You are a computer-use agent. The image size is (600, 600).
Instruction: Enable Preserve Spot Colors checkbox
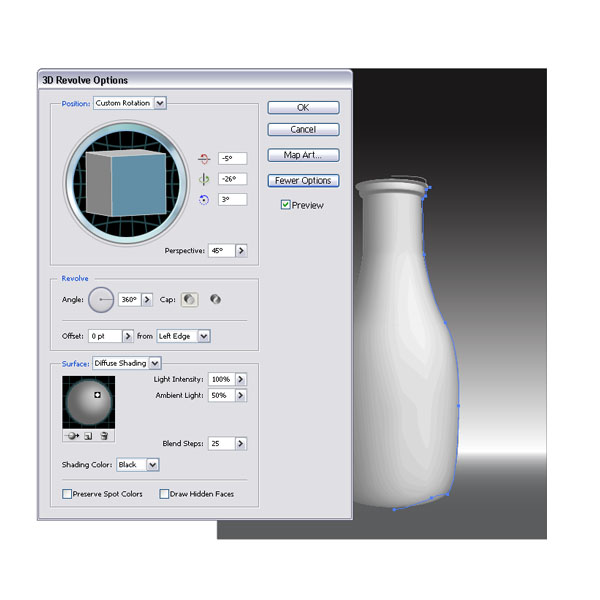click(67, 494)
